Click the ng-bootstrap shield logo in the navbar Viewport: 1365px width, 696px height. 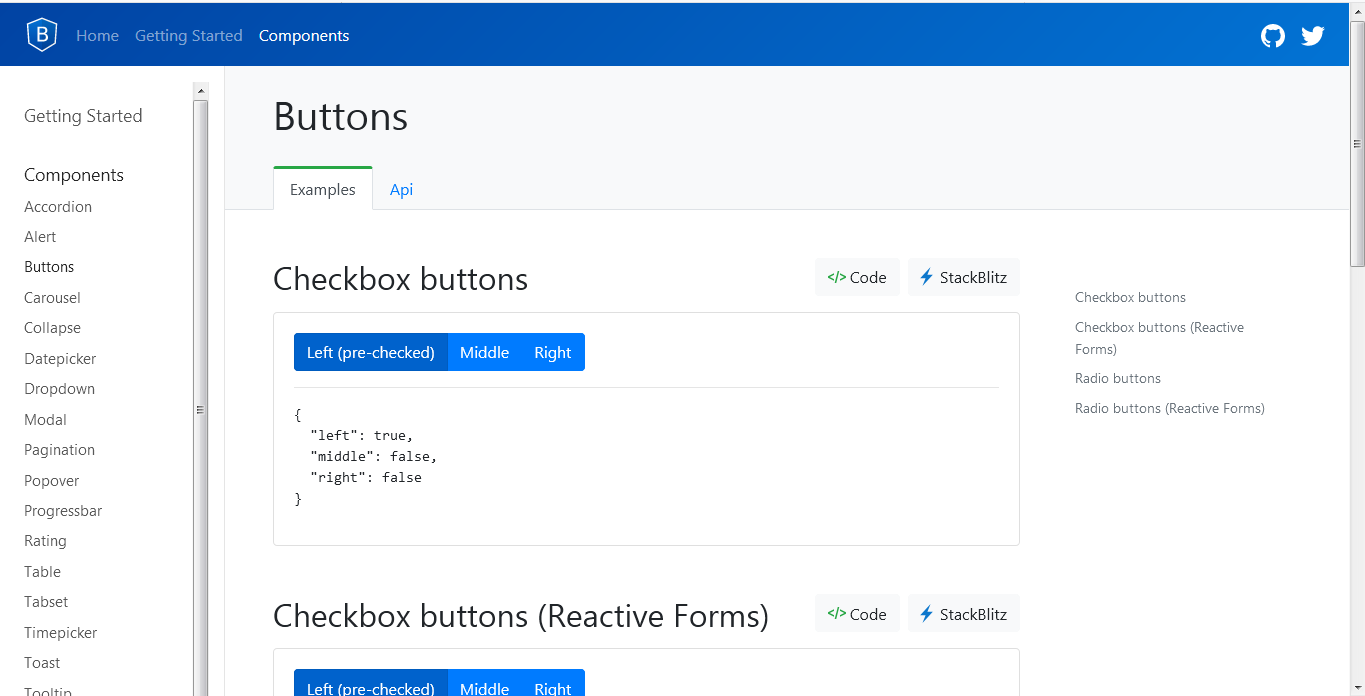click(41, 34)
